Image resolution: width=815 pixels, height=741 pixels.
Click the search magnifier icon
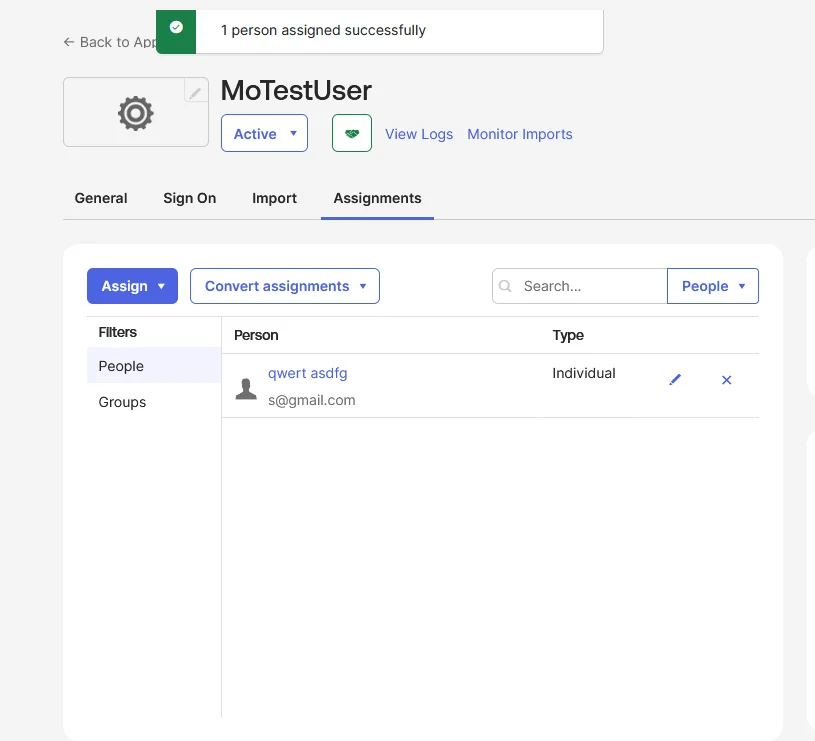tap(505, 286)
